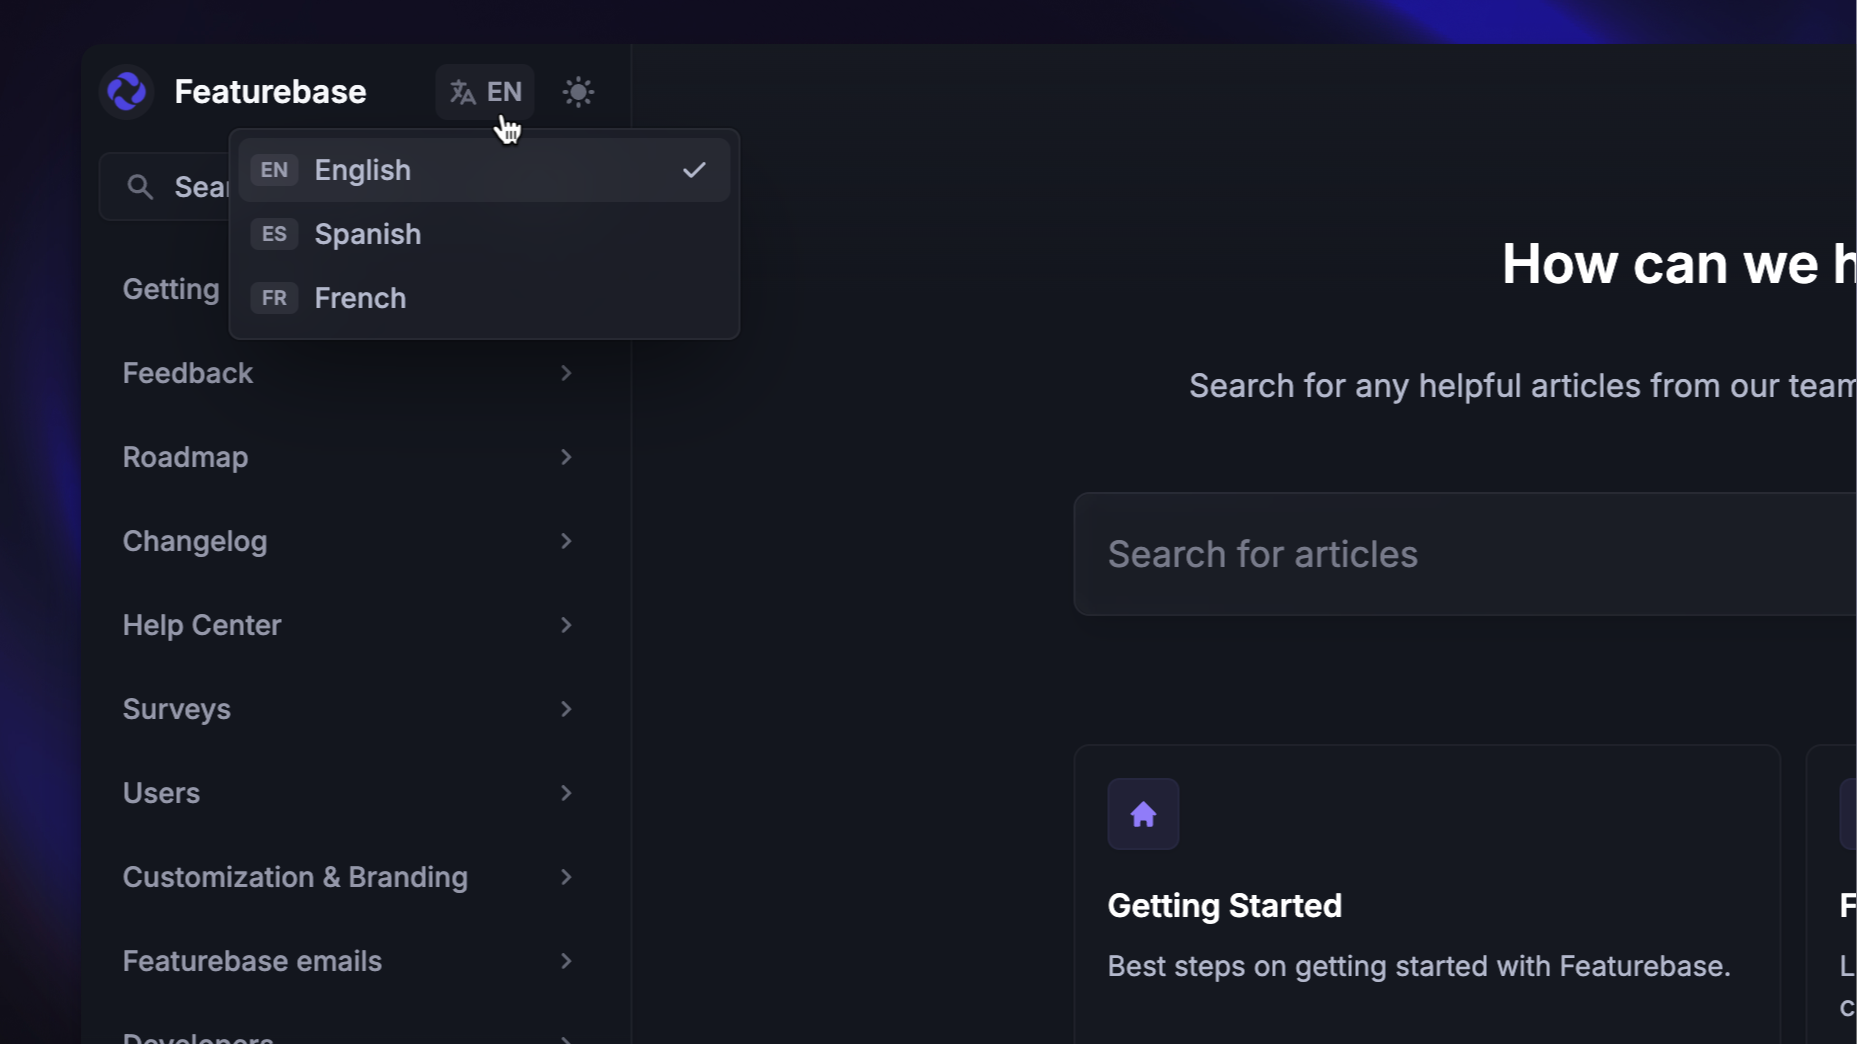Open the Help Center sidebar item

click(202, 625)
